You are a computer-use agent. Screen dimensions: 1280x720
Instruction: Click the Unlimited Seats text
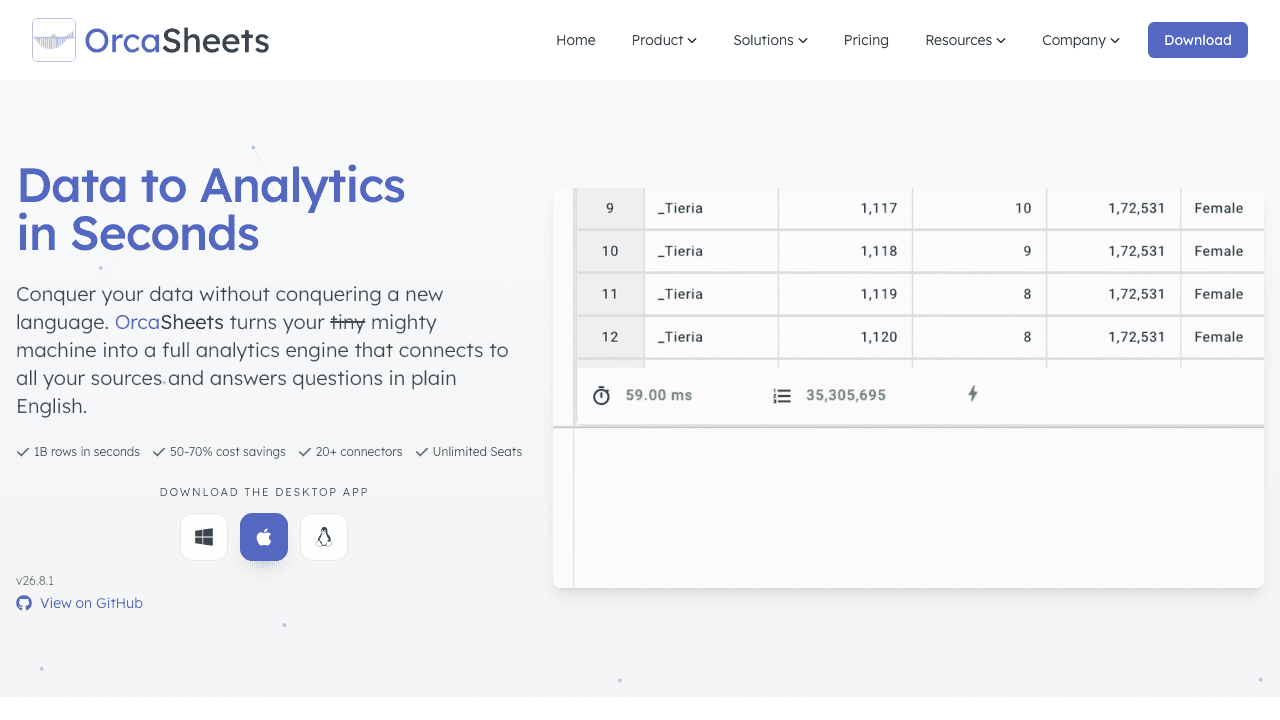pyautogui.click(x=477, y=452)
